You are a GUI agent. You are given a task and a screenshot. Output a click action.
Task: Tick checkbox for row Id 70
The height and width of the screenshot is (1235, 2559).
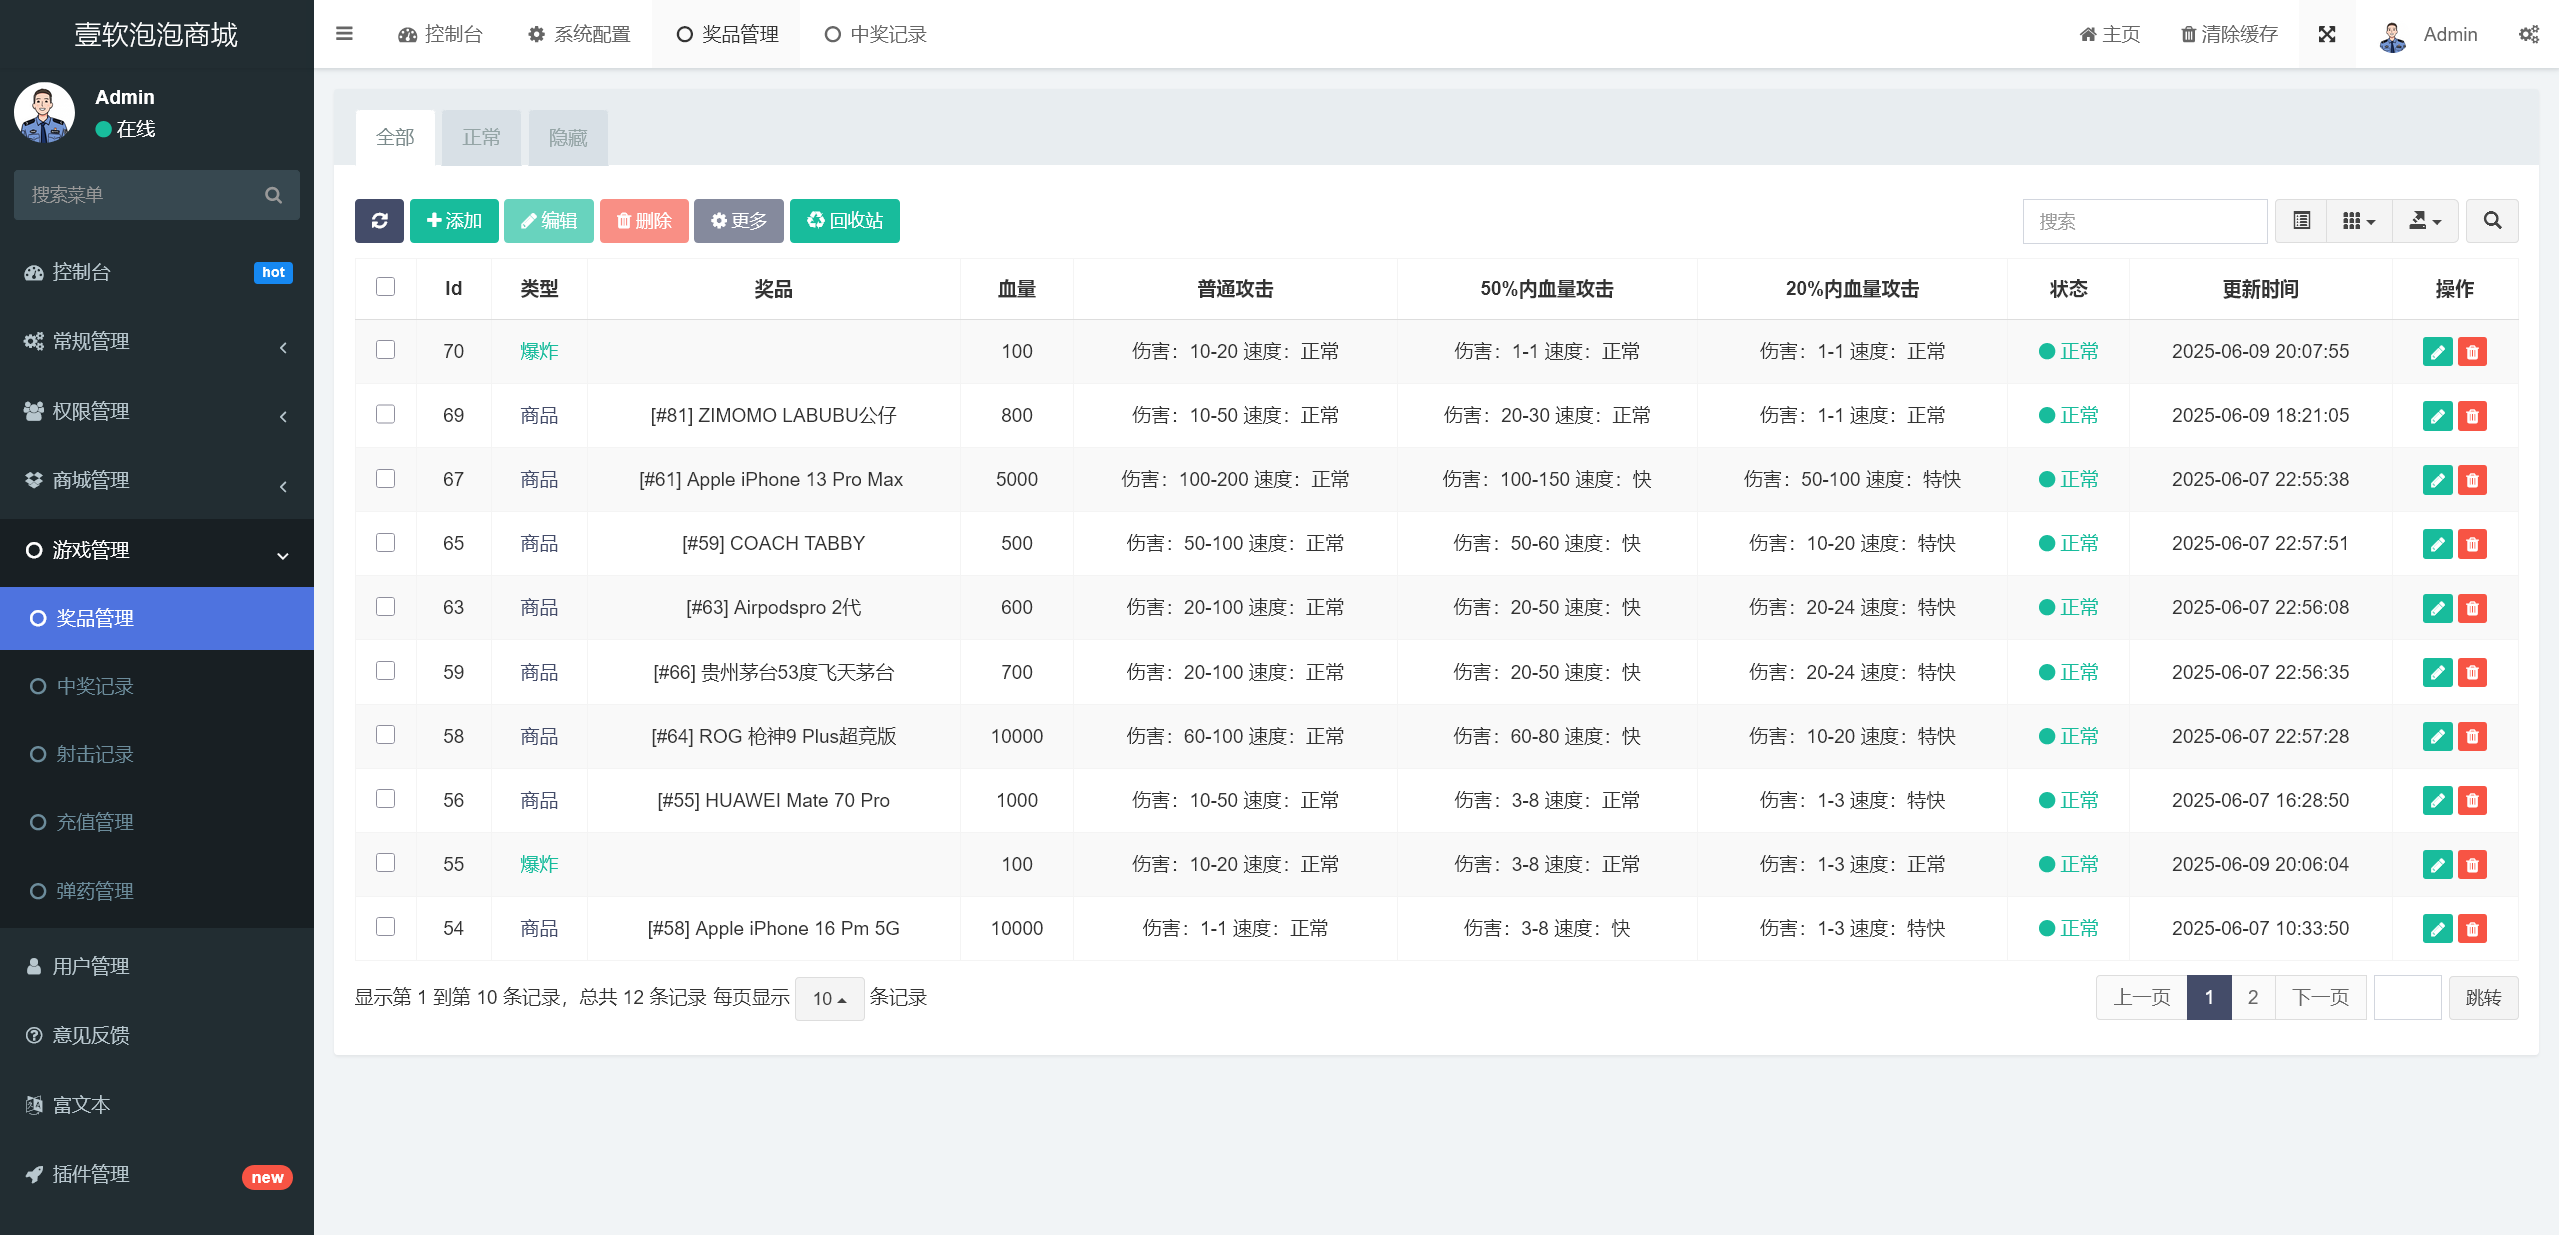pyautogui.click(x=385, y=350)
